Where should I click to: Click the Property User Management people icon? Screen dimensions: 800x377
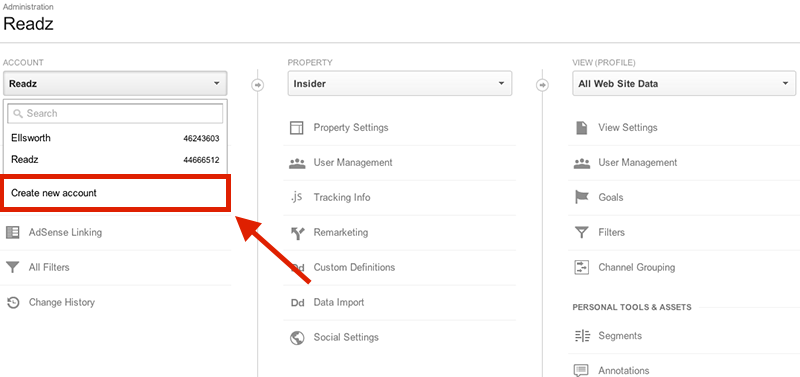[296, 163]
